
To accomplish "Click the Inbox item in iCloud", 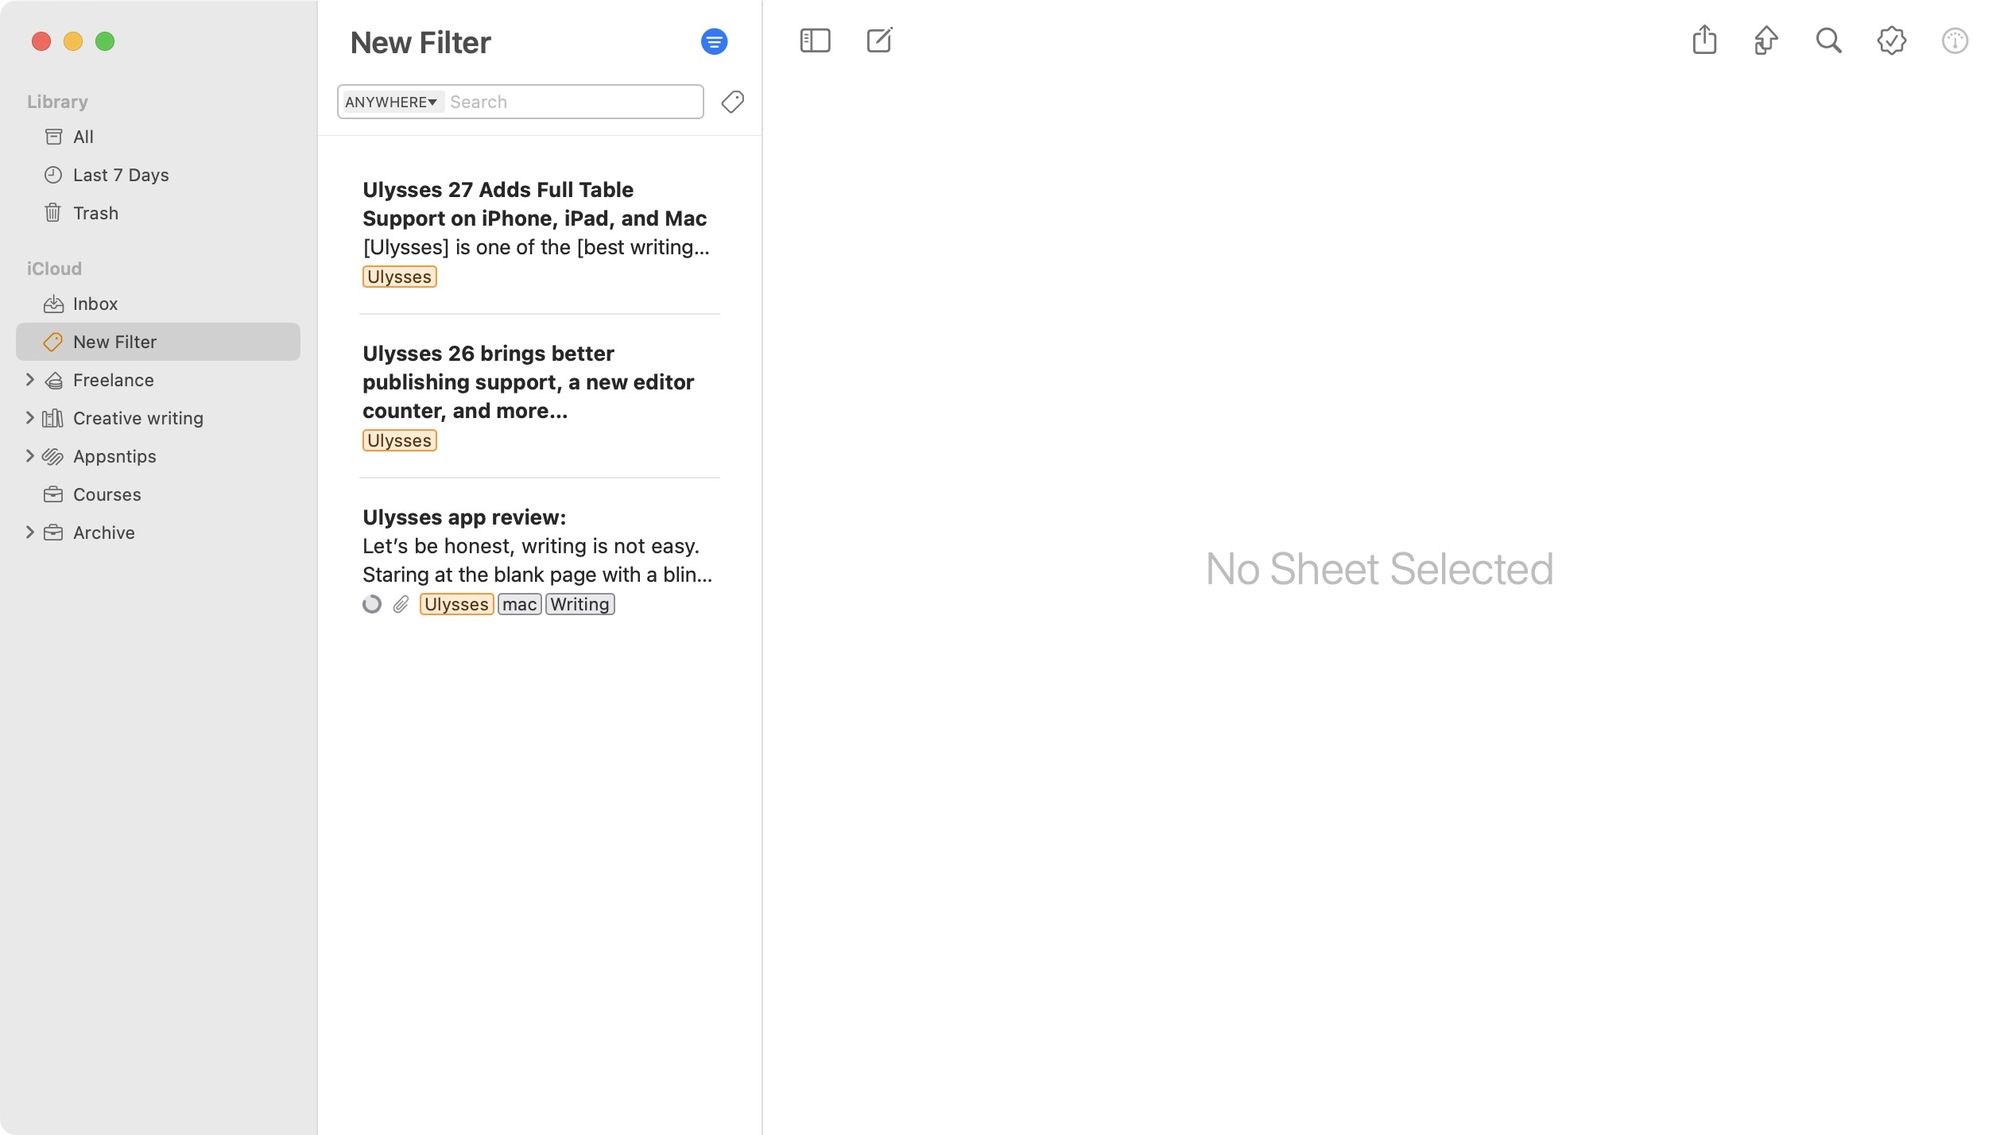I will [95, 304].
